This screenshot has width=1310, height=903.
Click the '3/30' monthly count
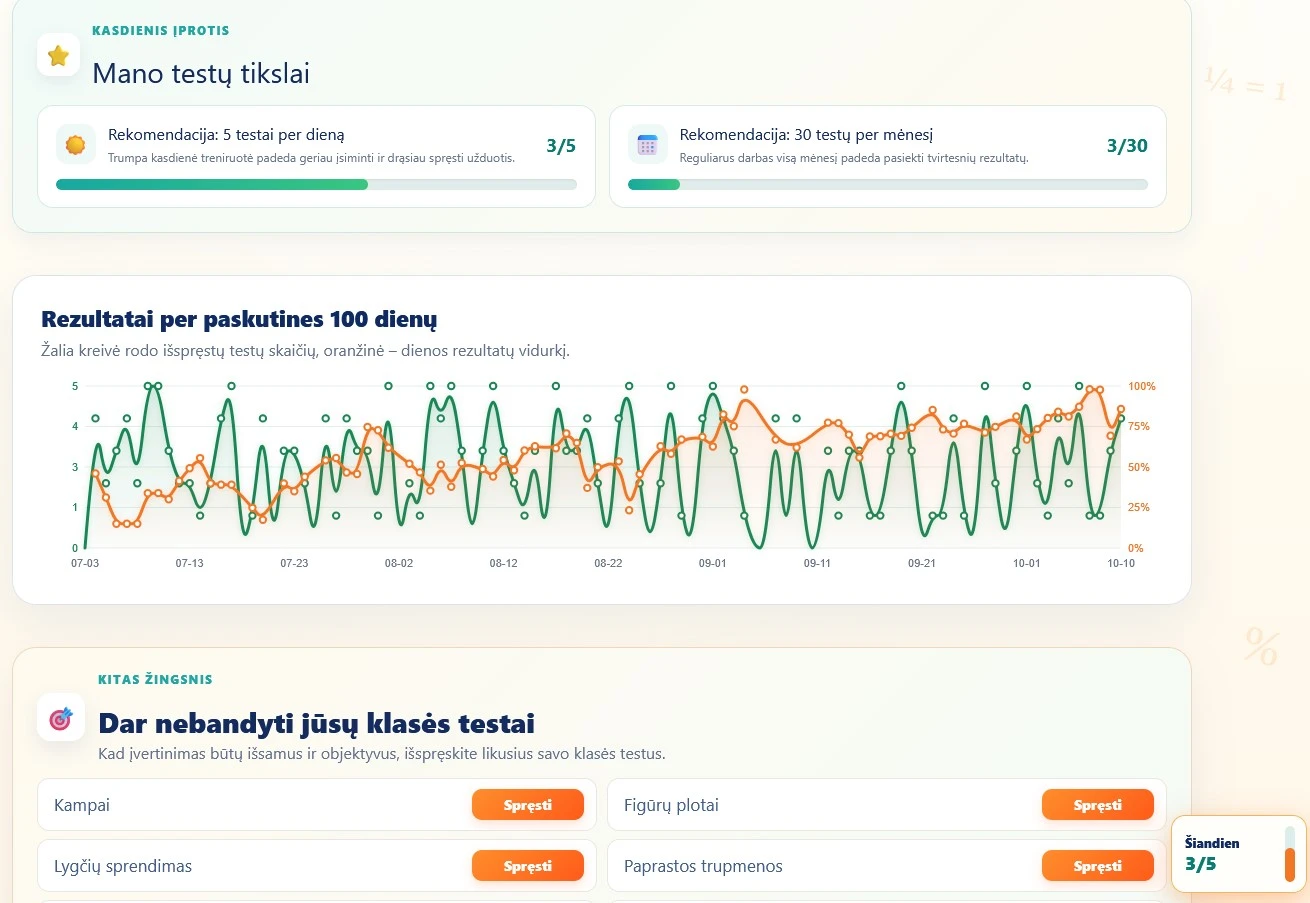1127,146
